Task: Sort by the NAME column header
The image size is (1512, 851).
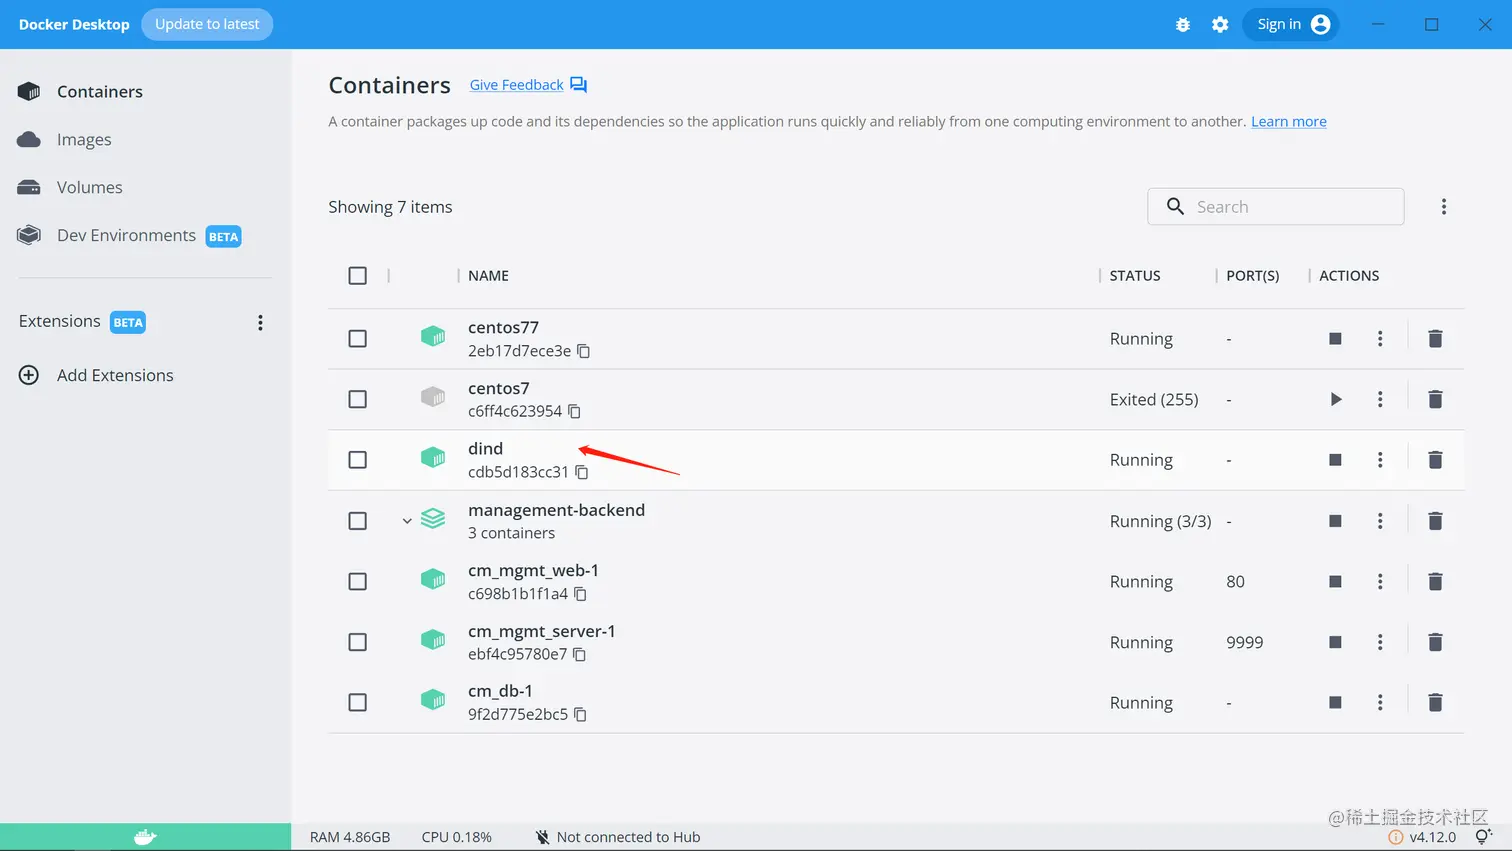Action: pyautogui.click(x=488, y=275)
